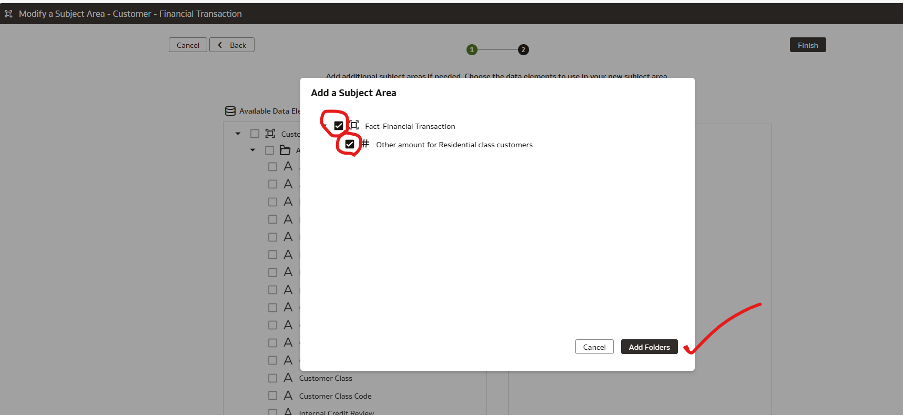904x416 pixels.
Task: Check the Customer Class checkbox
Action: (x=272, y=379)
